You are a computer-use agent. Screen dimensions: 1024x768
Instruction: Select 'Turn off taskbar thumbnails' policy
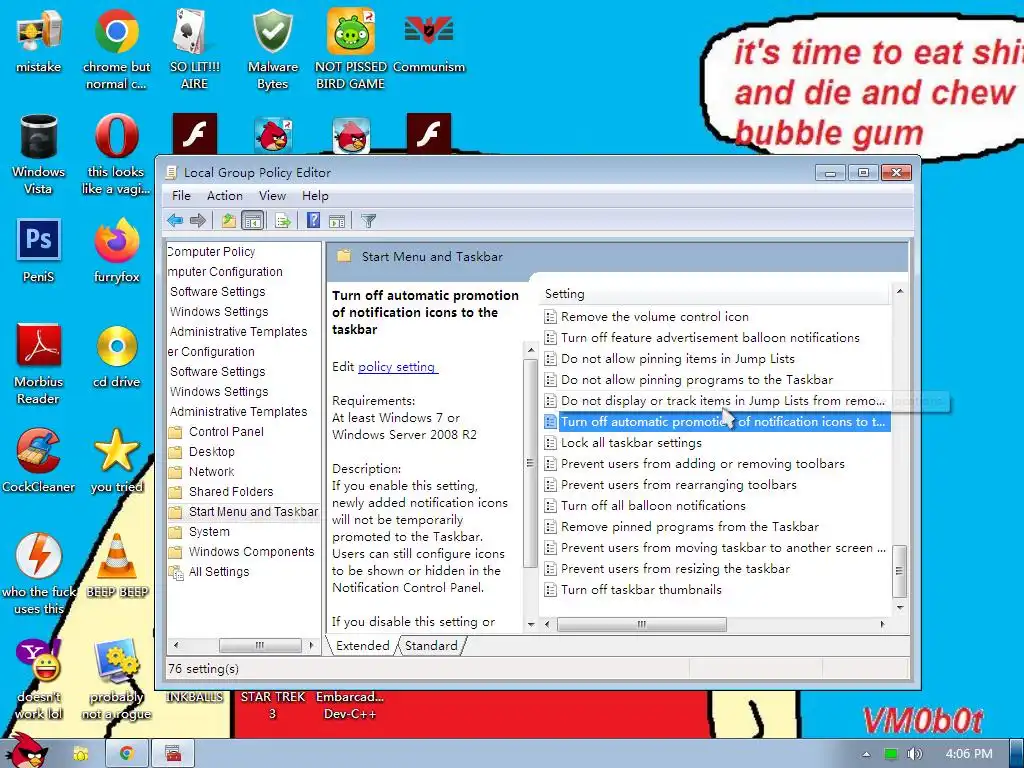pyautogui.click(x=641, y=590)
